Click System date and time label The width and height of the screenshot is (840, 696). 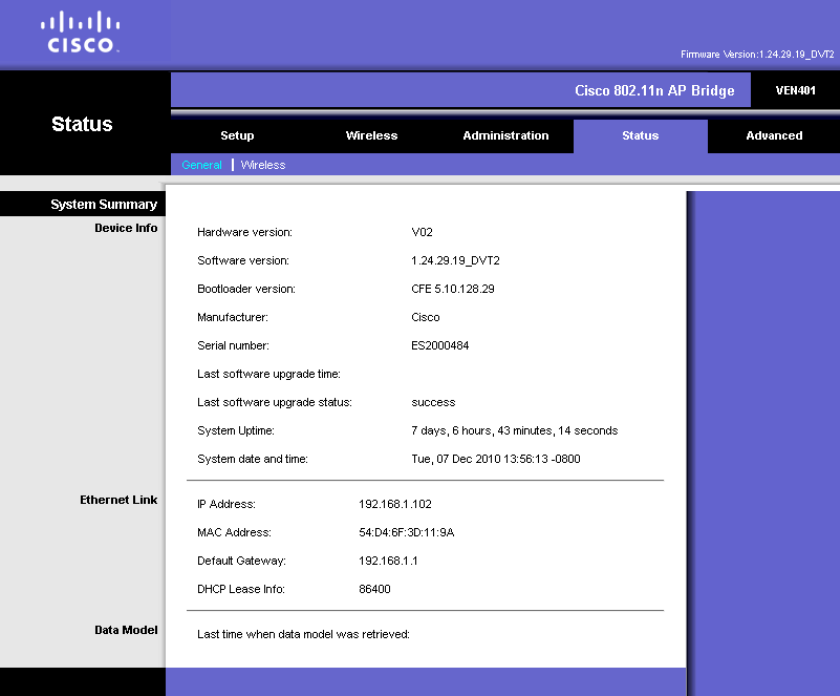tap(252, 459)
